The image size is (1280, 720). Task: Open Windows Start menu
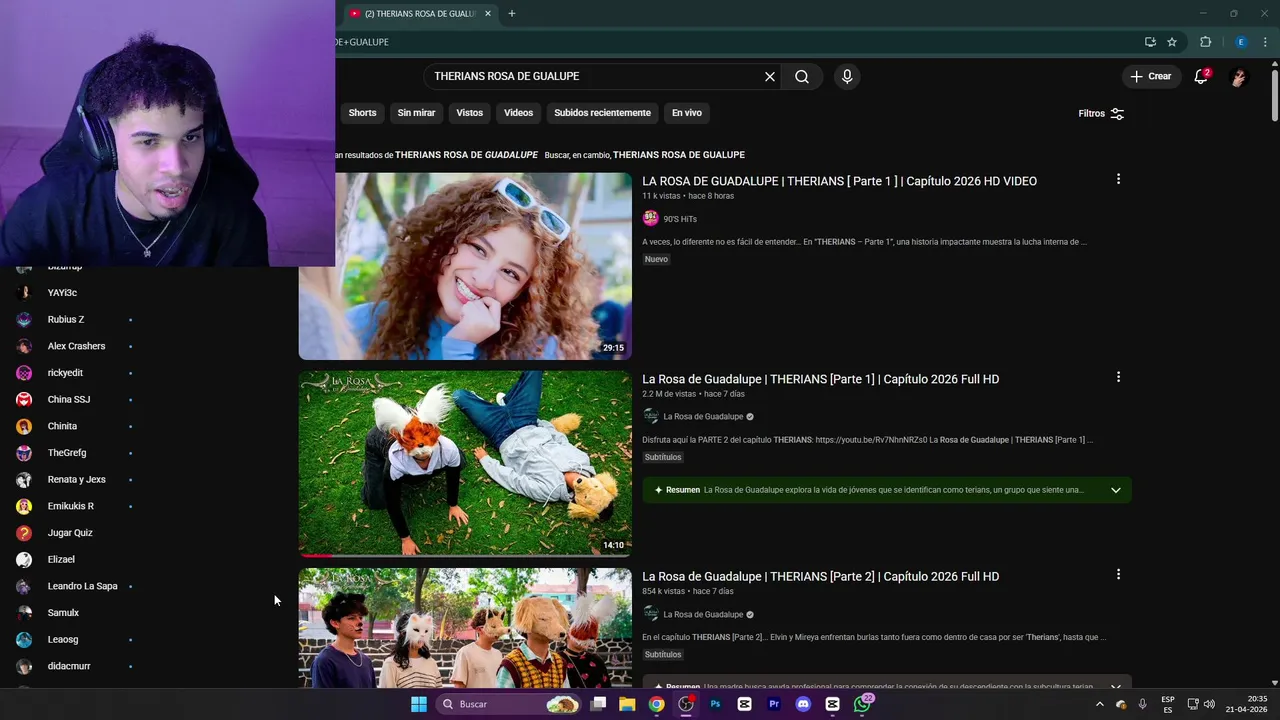pyautogui.click(x=419, y=704)
